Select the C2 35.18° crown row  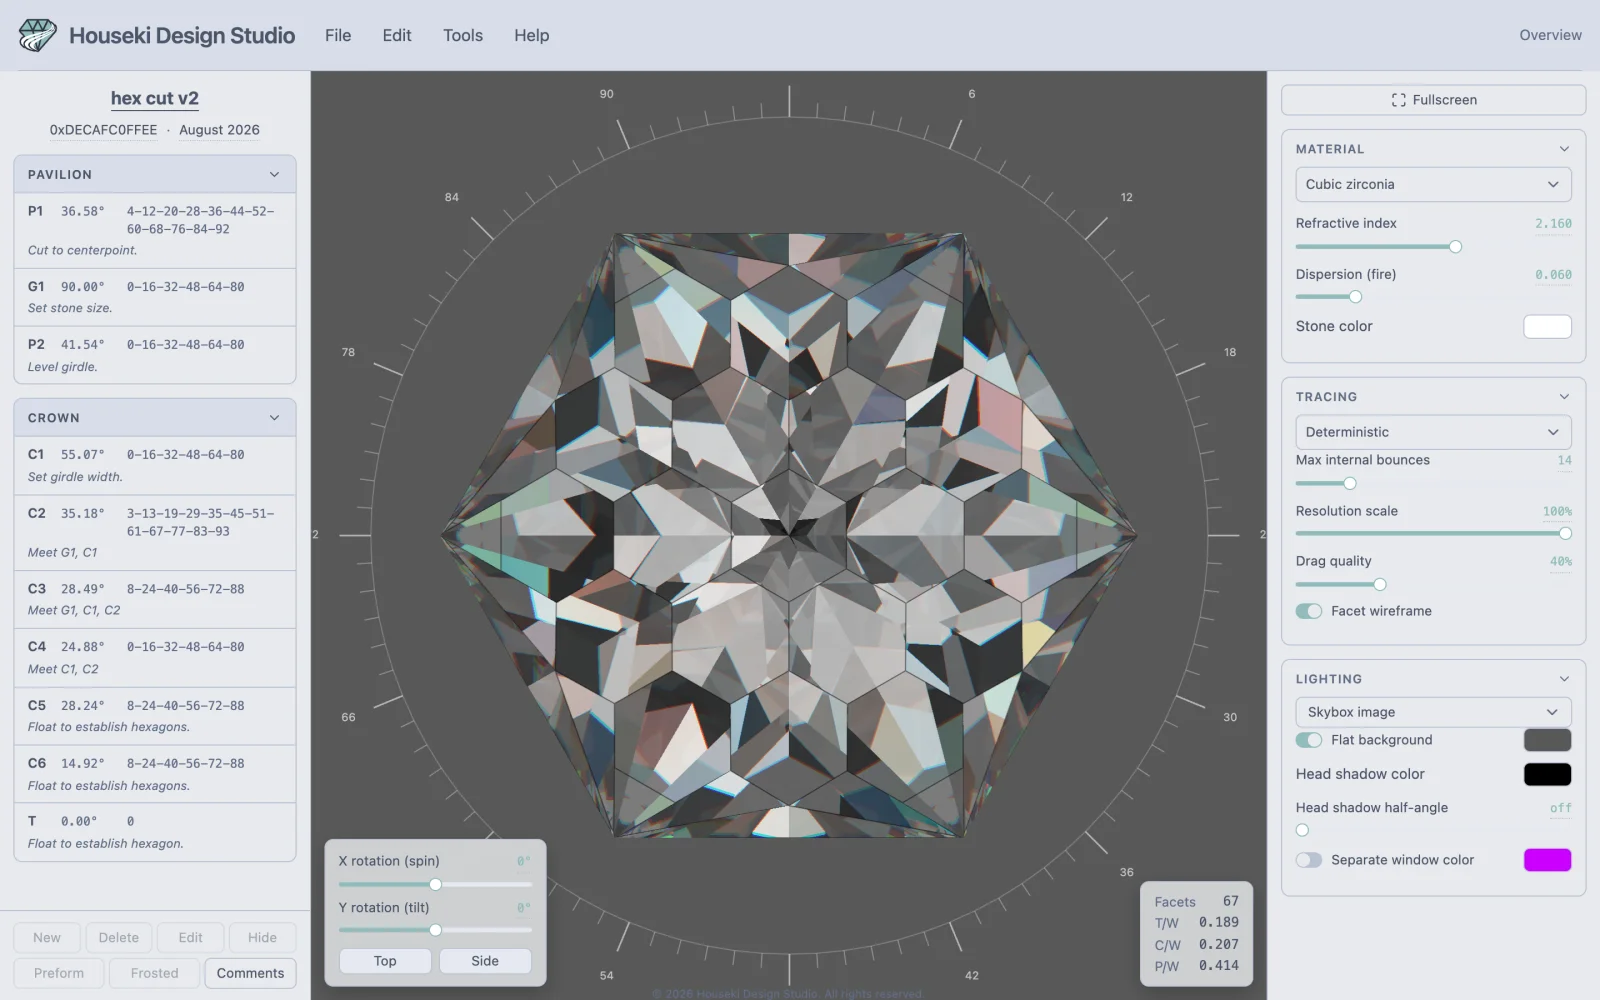pyautogui.click(x=155, y=532)
